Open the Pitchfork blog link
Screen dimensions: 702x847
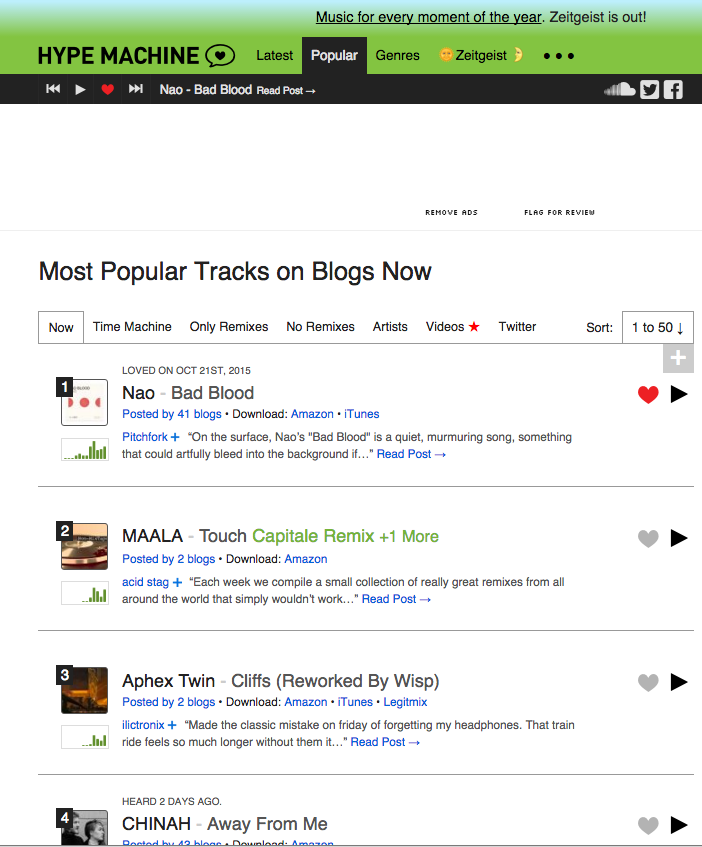(x=145, y=437)
